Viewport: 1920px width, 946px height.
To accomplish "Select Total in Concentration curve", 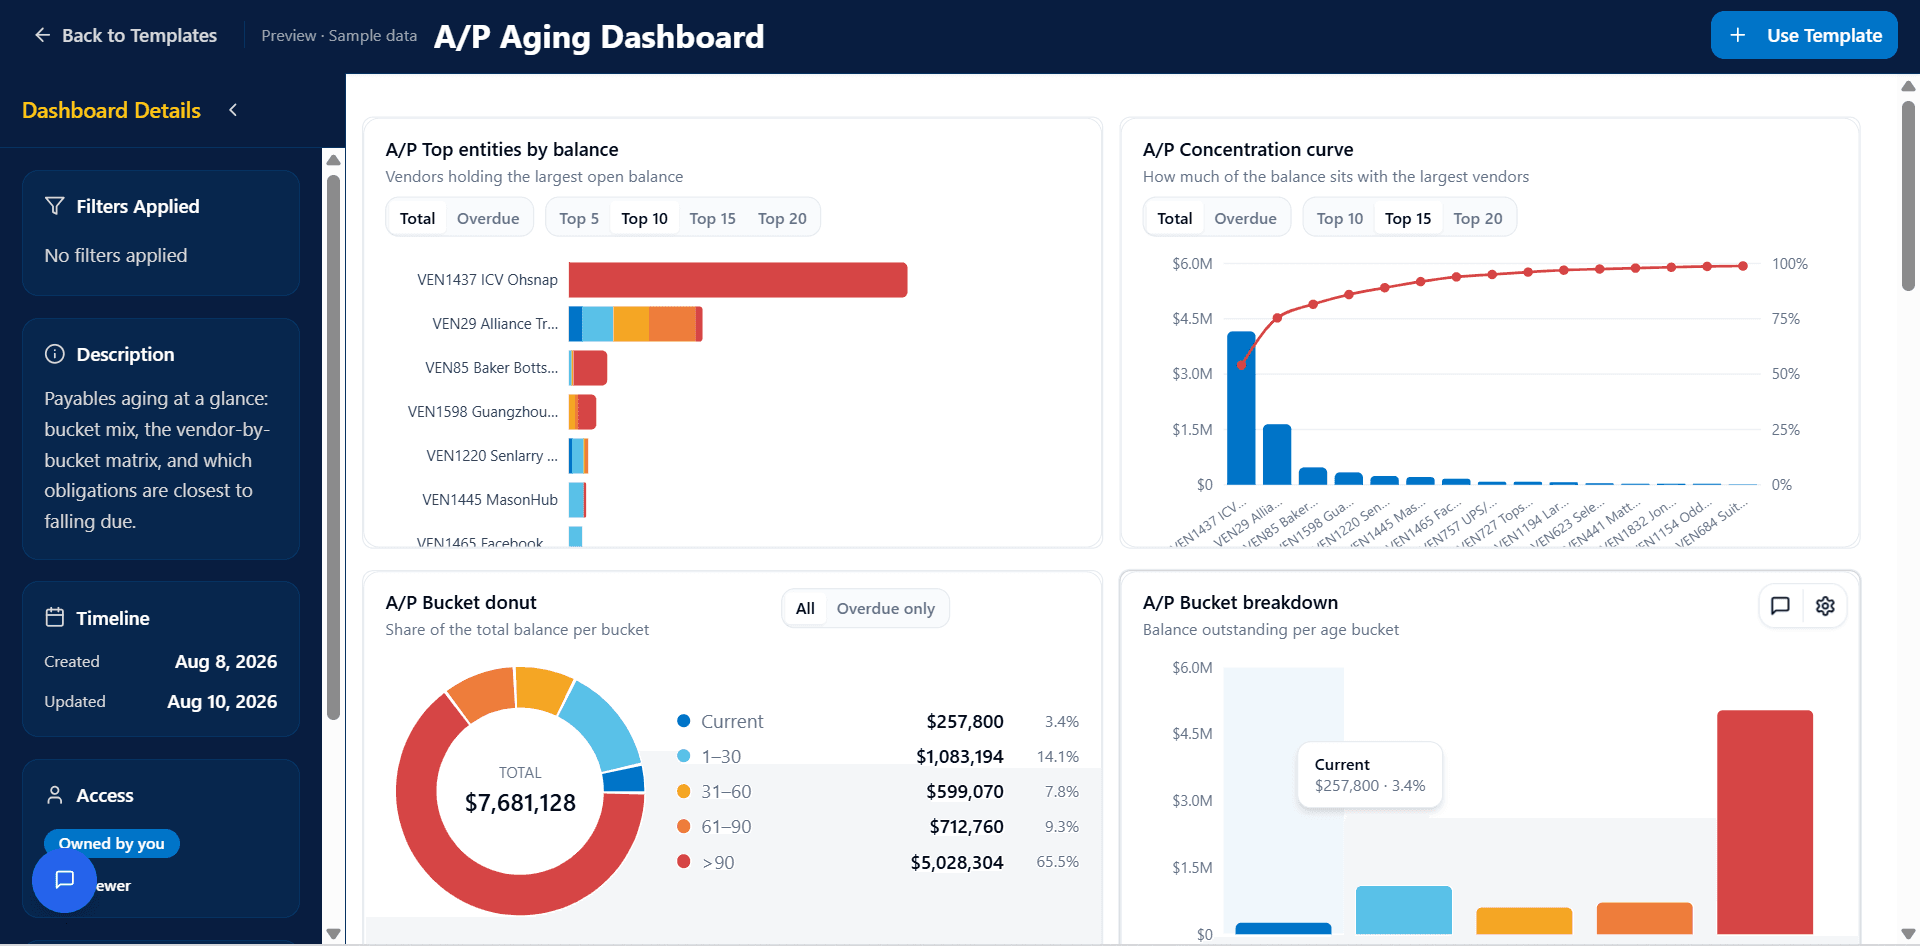I will (1174, 218).
